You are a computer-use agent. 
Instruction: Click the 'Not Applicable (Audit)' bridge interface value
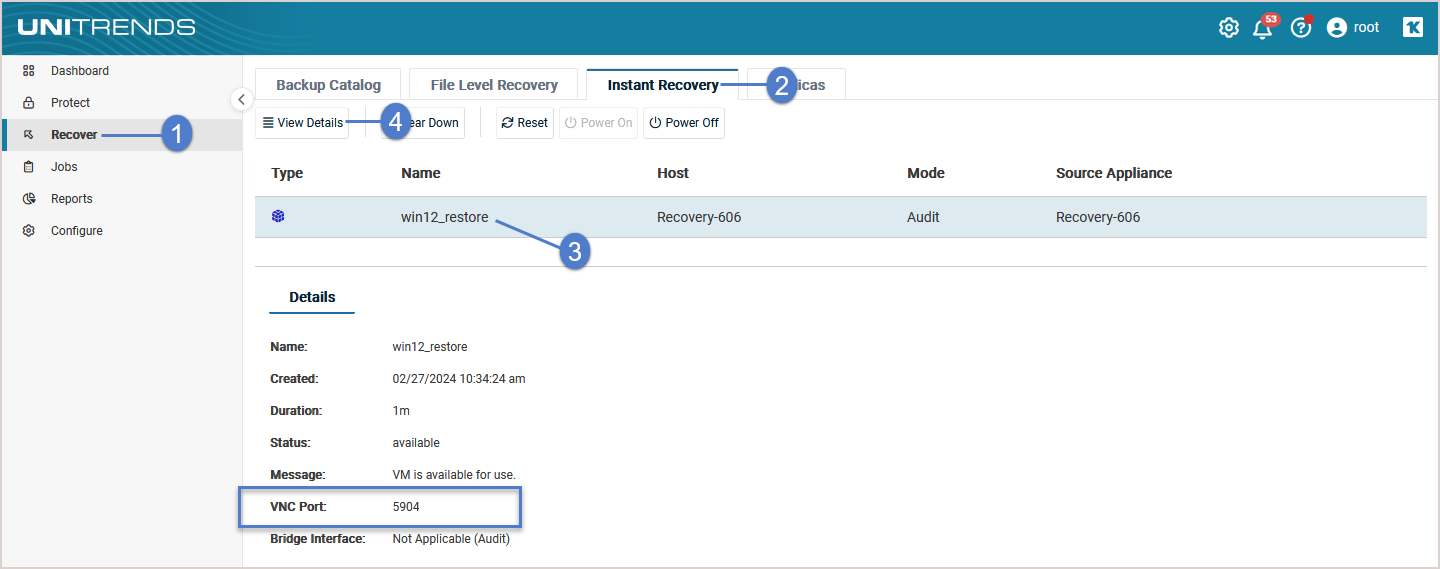click(x=451, y=539)
